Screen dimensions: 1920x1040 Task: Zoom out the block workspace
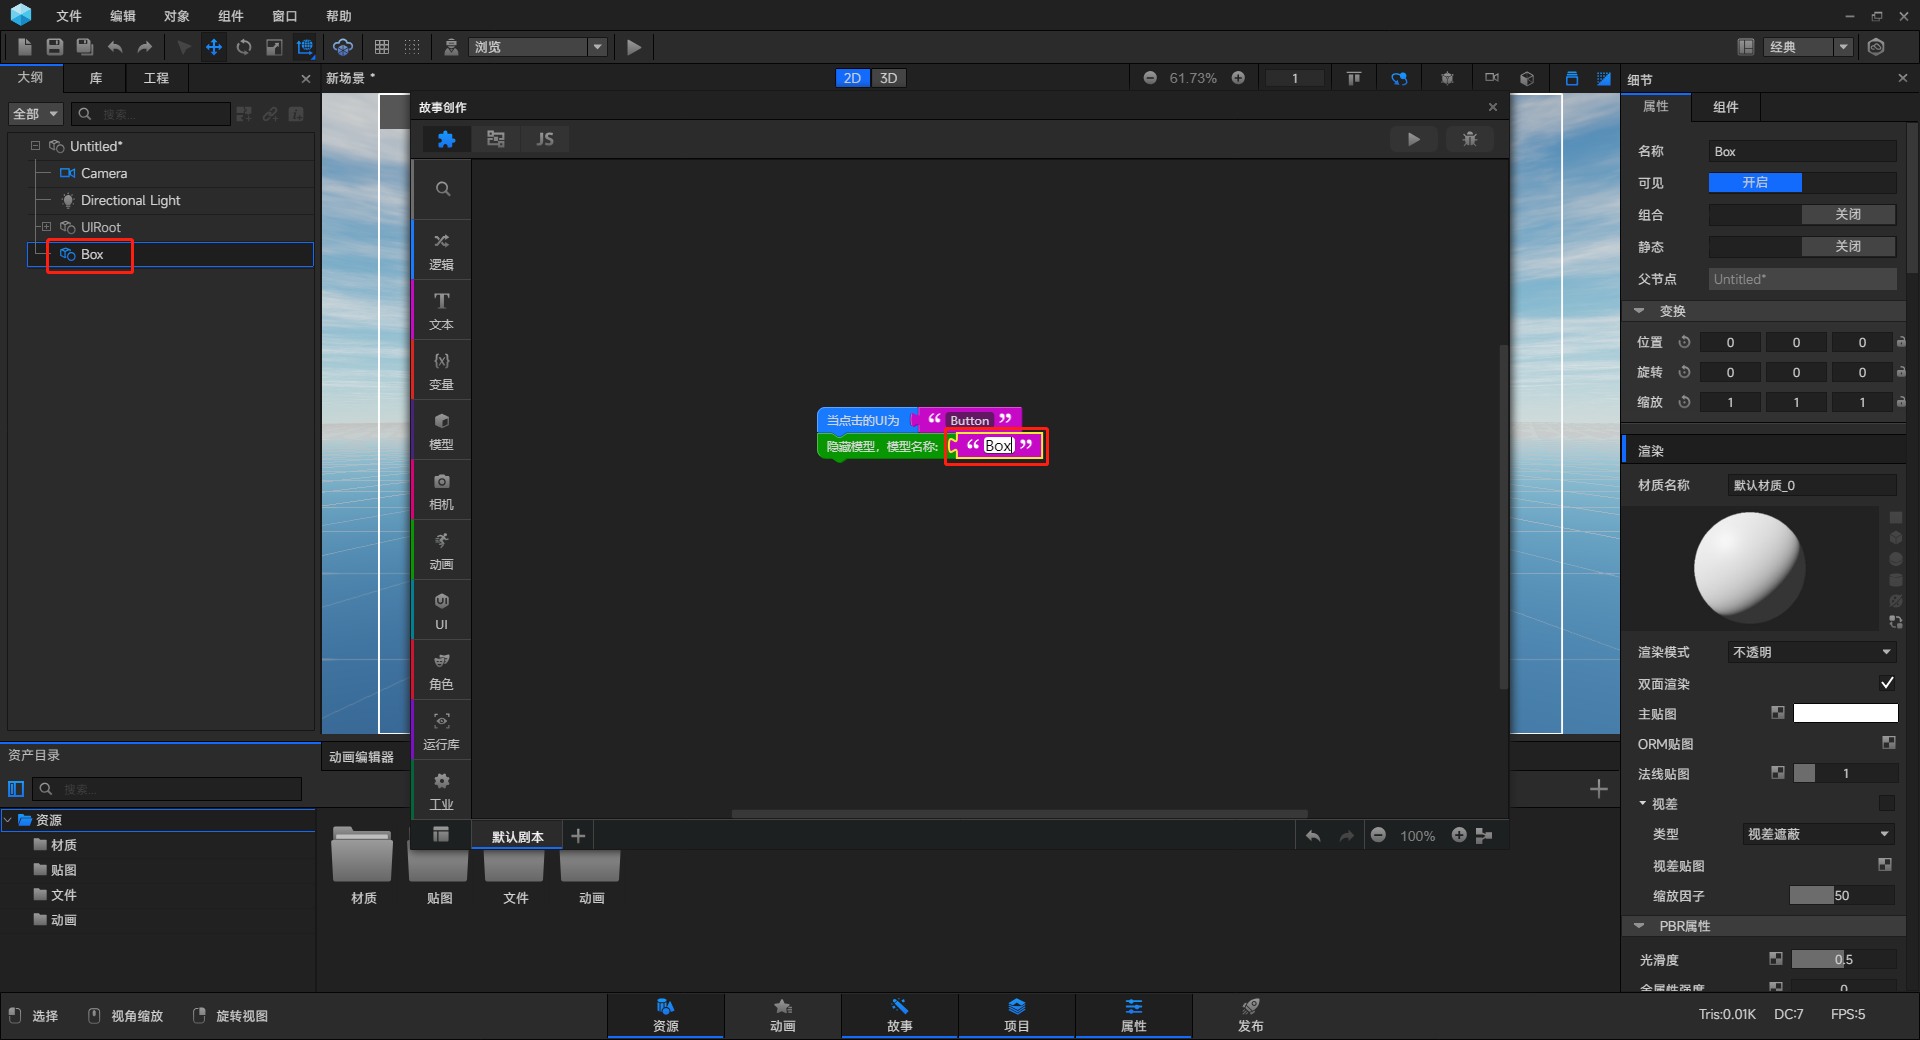1378,835
